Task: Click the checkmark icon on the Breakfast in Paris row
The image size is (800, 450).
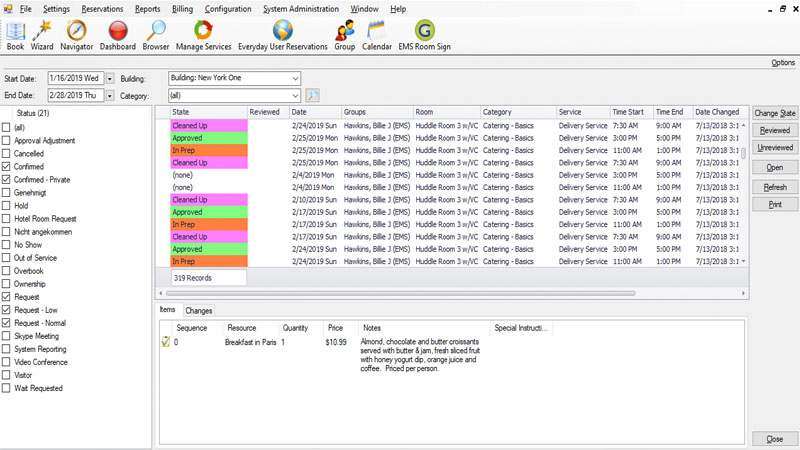Action: 165,342
